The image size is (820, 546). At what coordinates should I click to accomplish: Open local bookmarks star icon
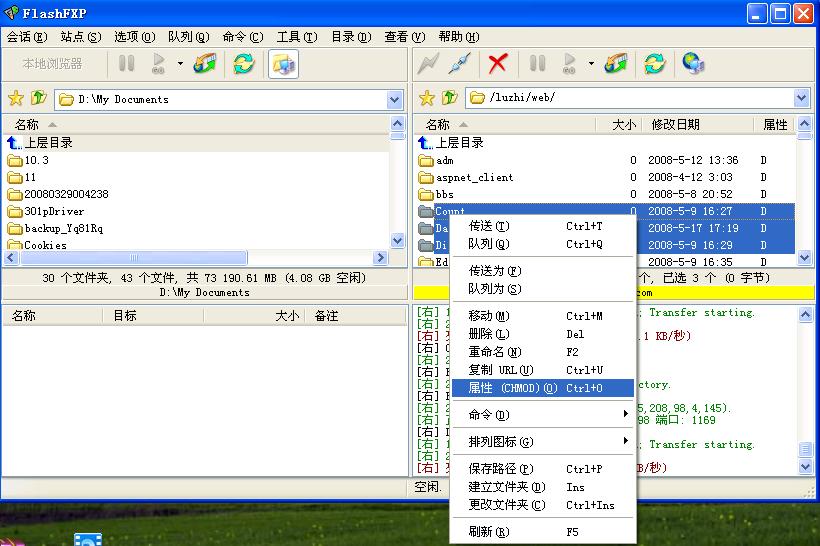[x=16, y=98]
